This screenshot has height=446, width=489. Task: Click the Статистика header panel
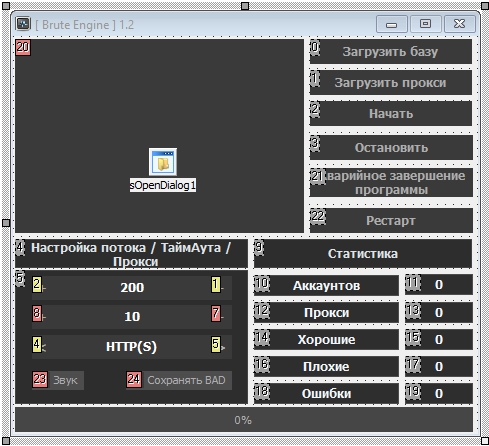tap(363, 254)
